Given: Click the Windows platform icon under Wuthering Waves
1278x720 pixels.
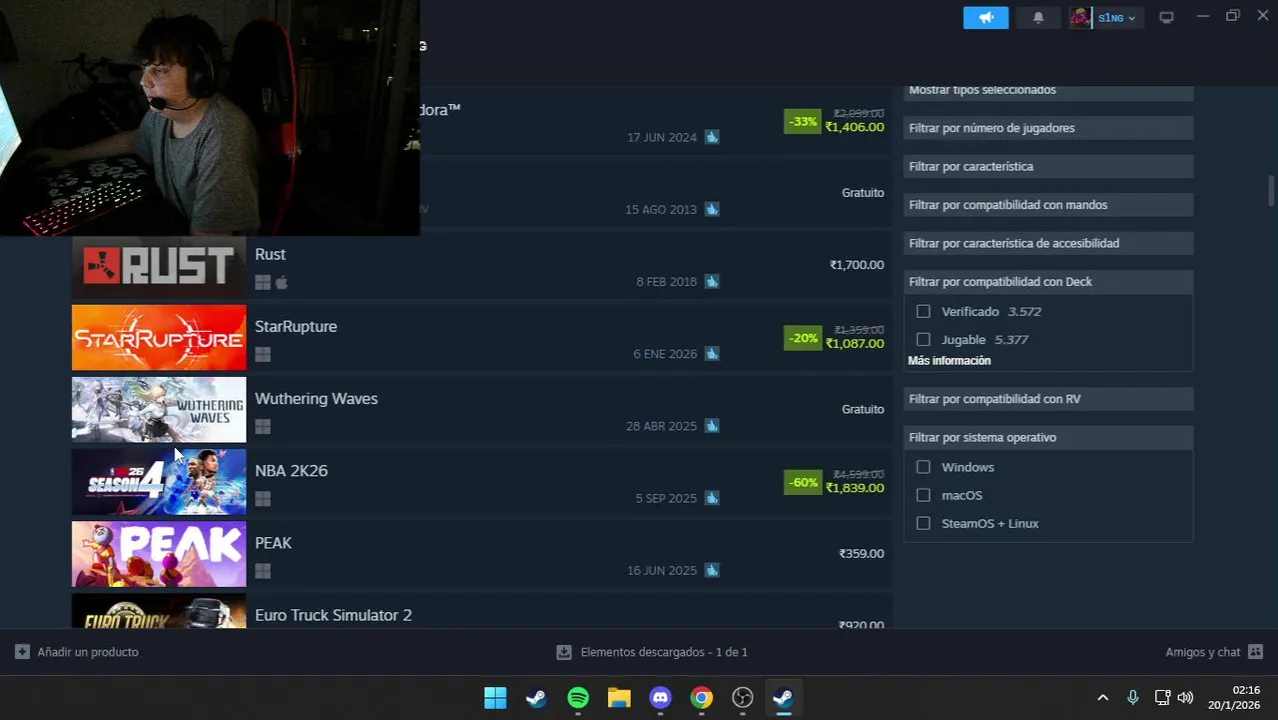Looking at the screenshot, I should click(x=263, y=427).
